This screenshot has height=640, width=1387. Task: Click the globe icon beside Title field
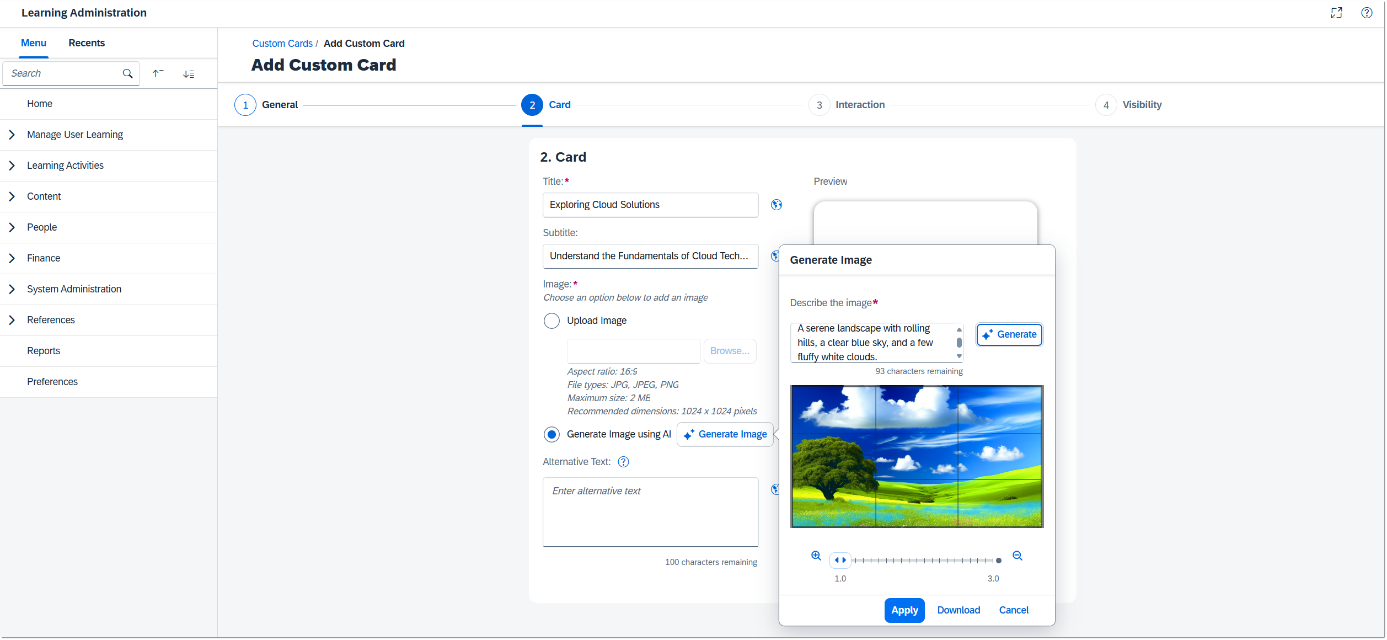pos(777,205)
